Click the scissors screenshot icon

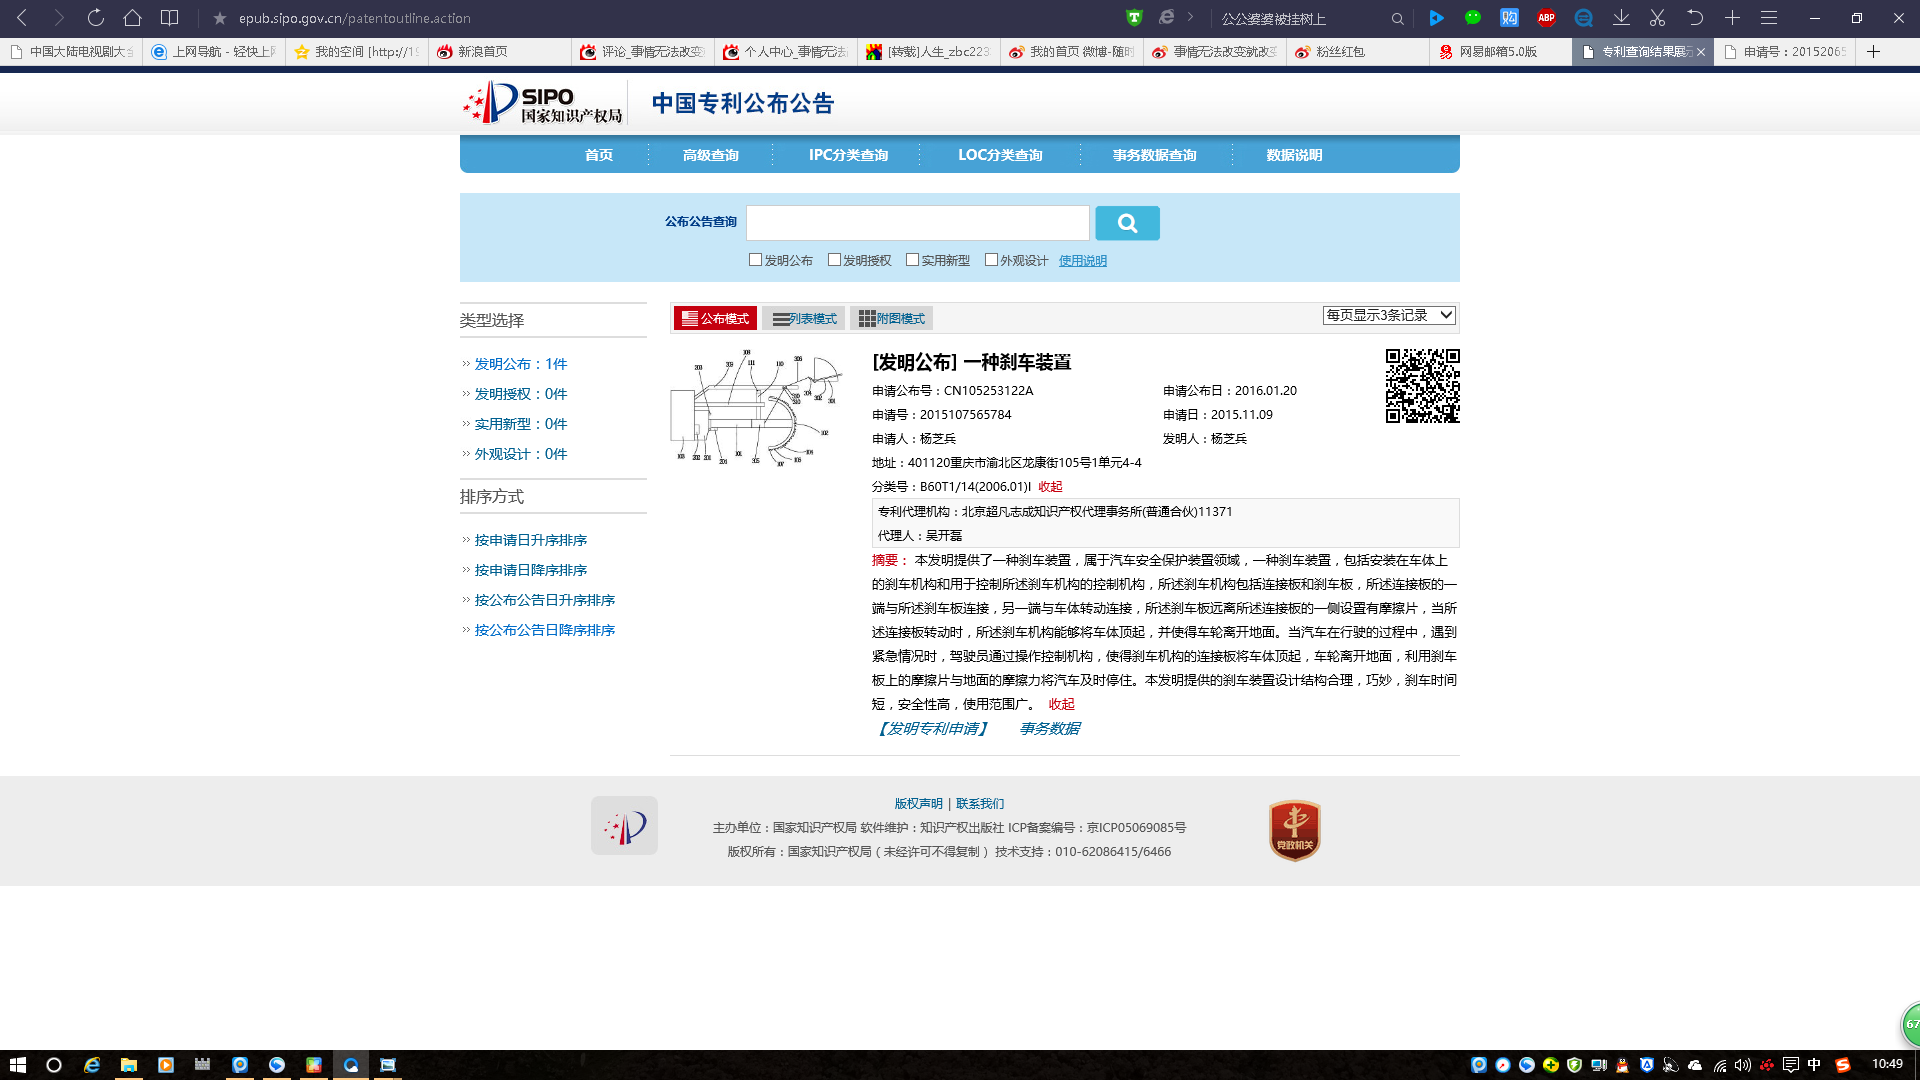[1657, 18]
